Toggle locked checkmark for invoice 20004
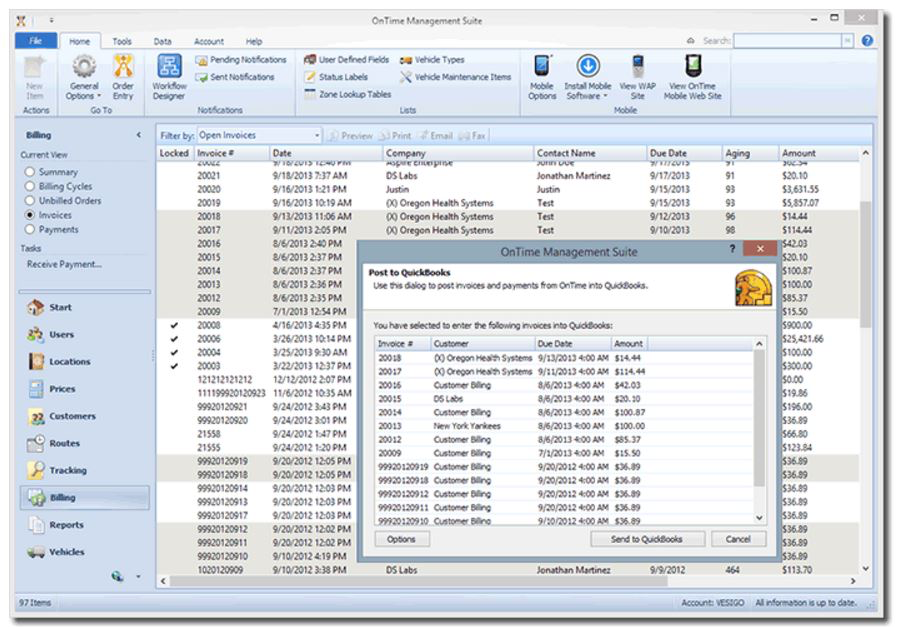 (174, 353)
